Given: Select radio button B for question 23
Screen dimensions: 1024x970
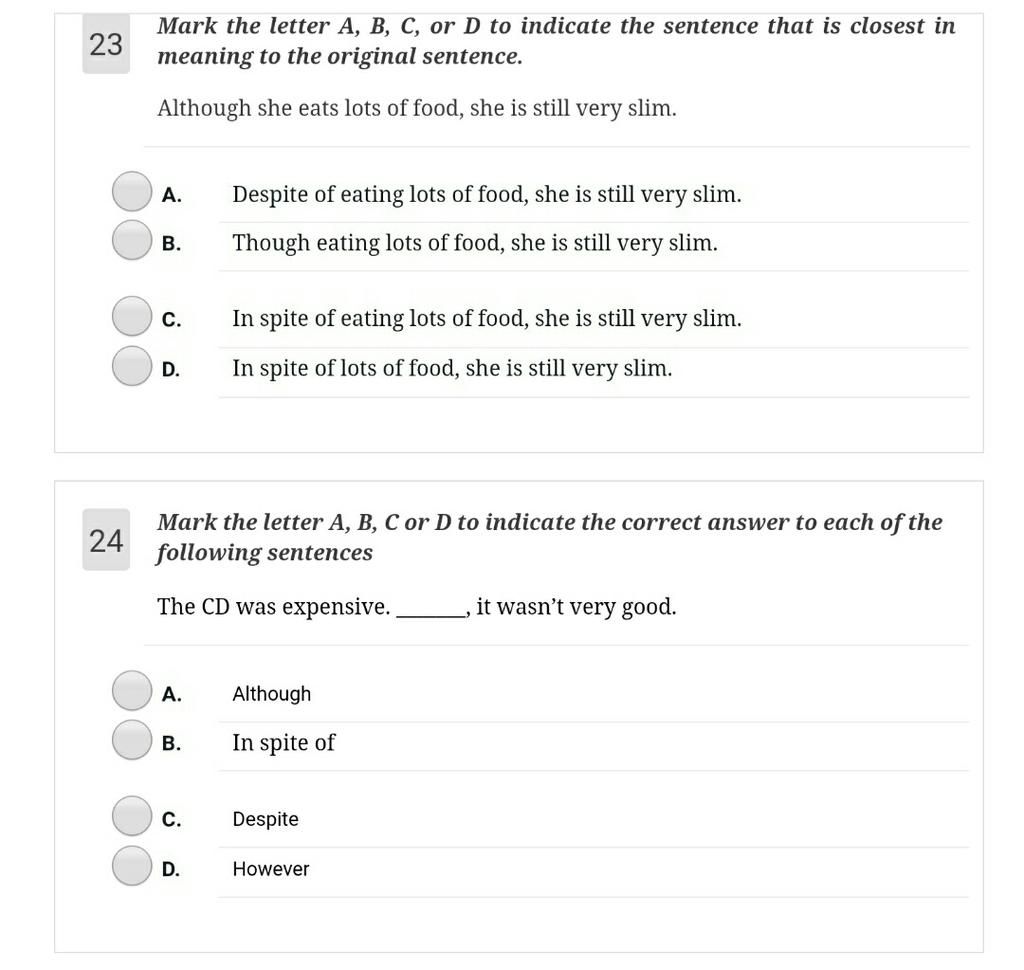Looking at the screenshot, I should coord(132,240).
